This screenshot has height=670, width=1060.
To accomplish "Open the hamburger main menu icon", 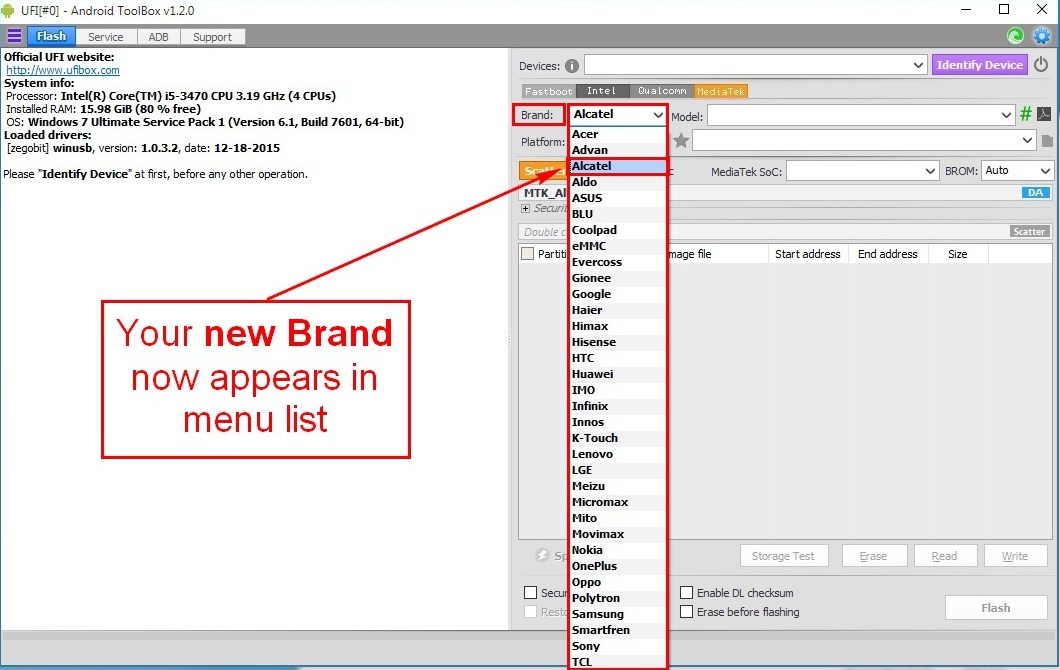I will pyautogui.click(x=14, y=36).
